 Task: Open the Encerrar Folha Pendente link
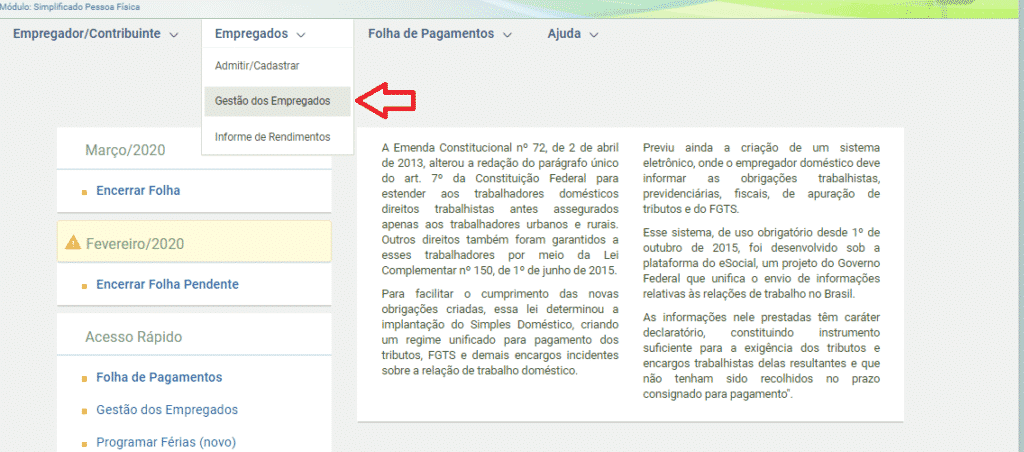167,284
